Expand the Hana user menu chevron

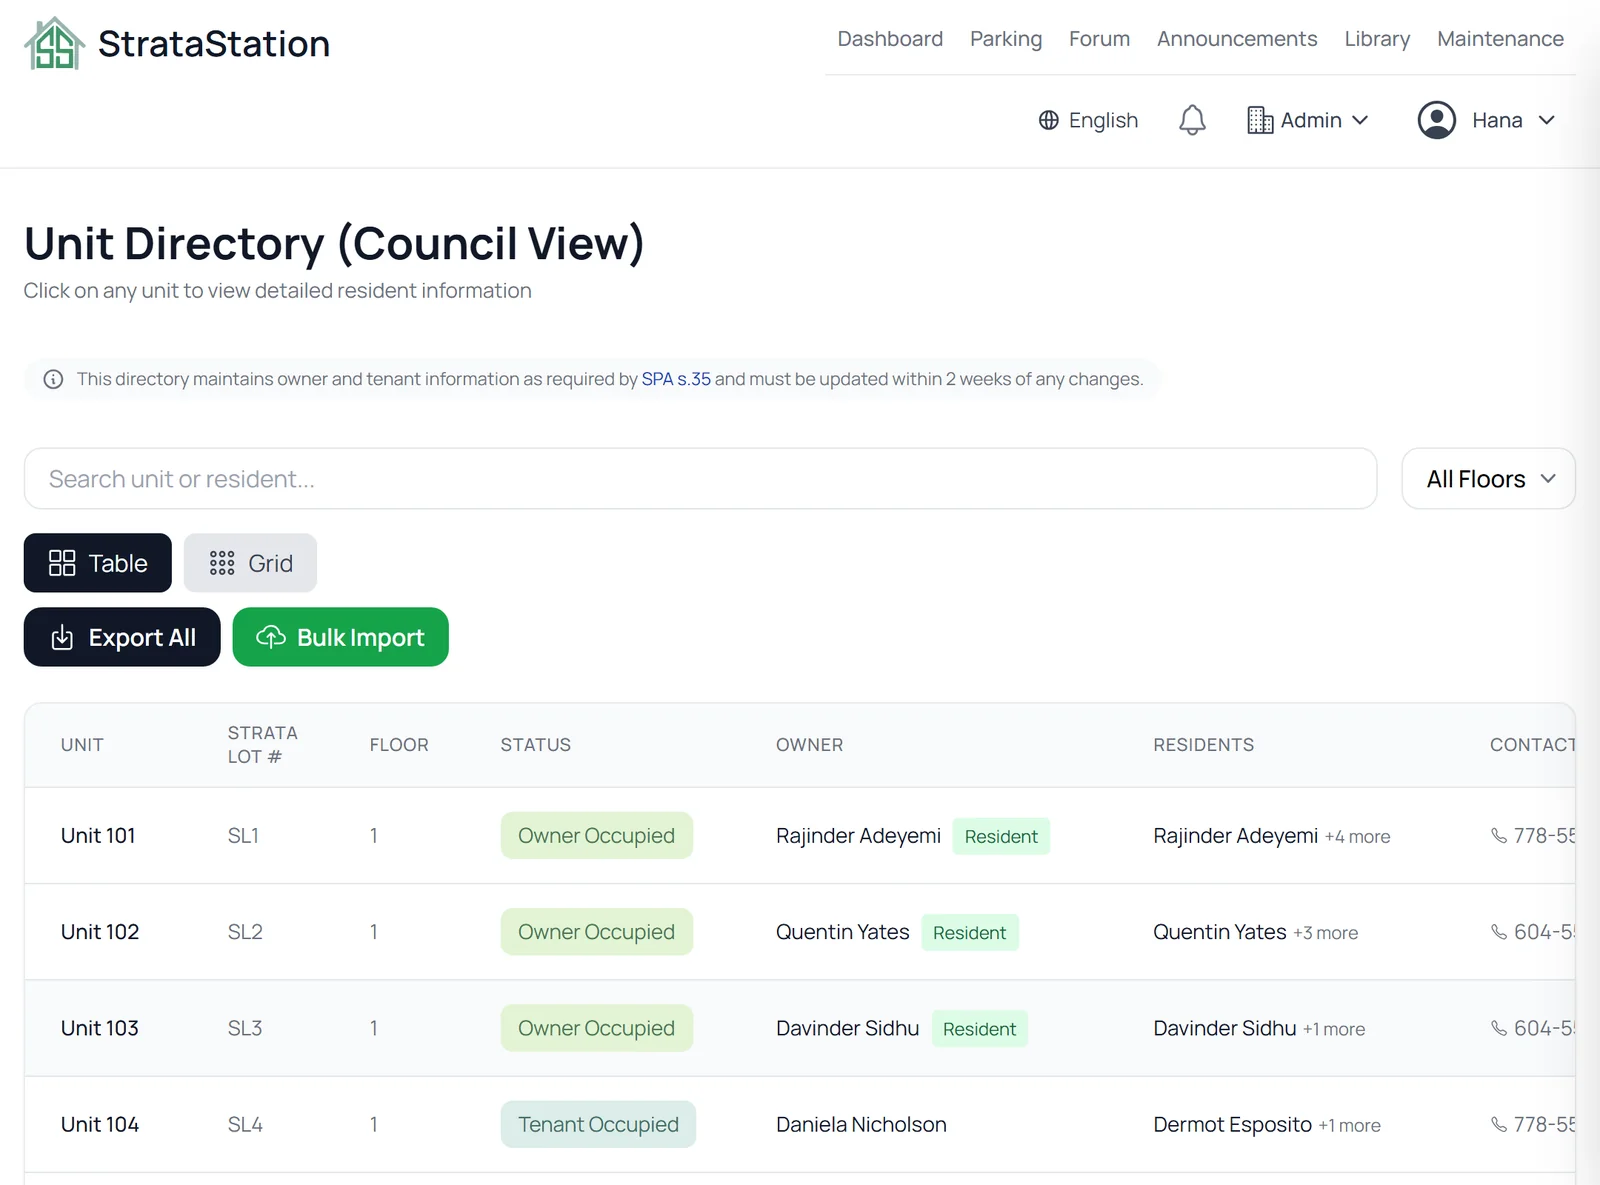[1547, 120]
